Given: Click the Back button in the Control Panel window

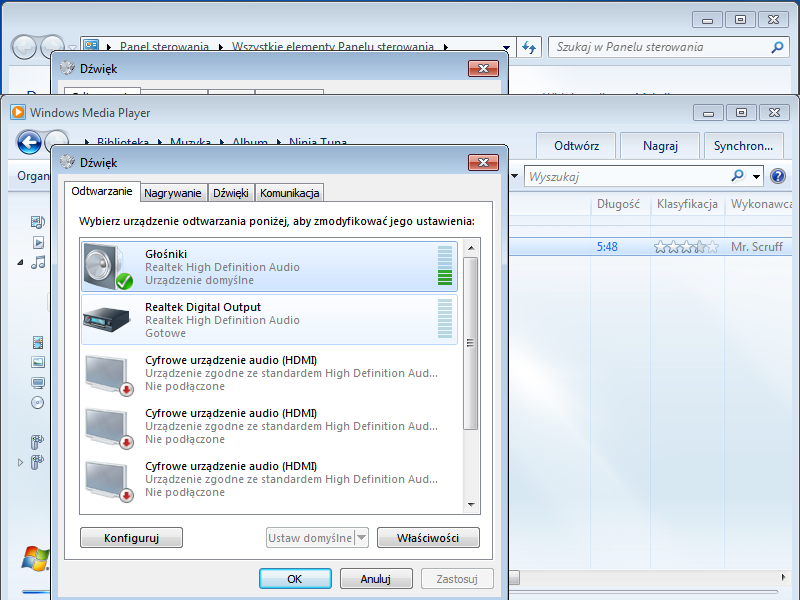Looking at the screenshot, I should 24,47.
